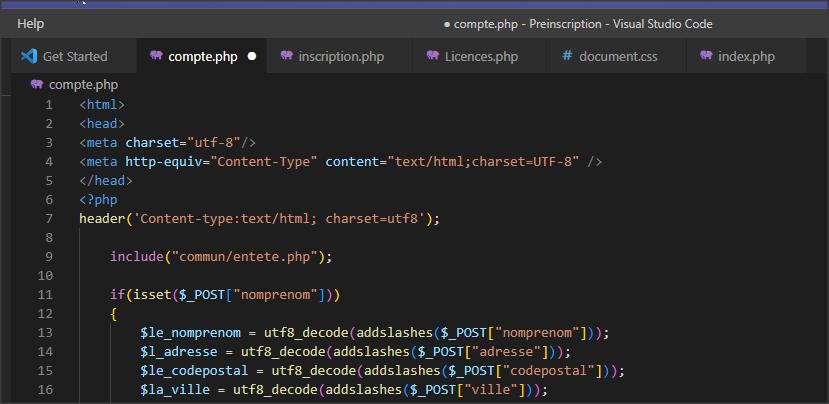Viewport: 829px width, 404px height.
Task: Click the if(isset condition on line 11
Action: tap(225, 295)
